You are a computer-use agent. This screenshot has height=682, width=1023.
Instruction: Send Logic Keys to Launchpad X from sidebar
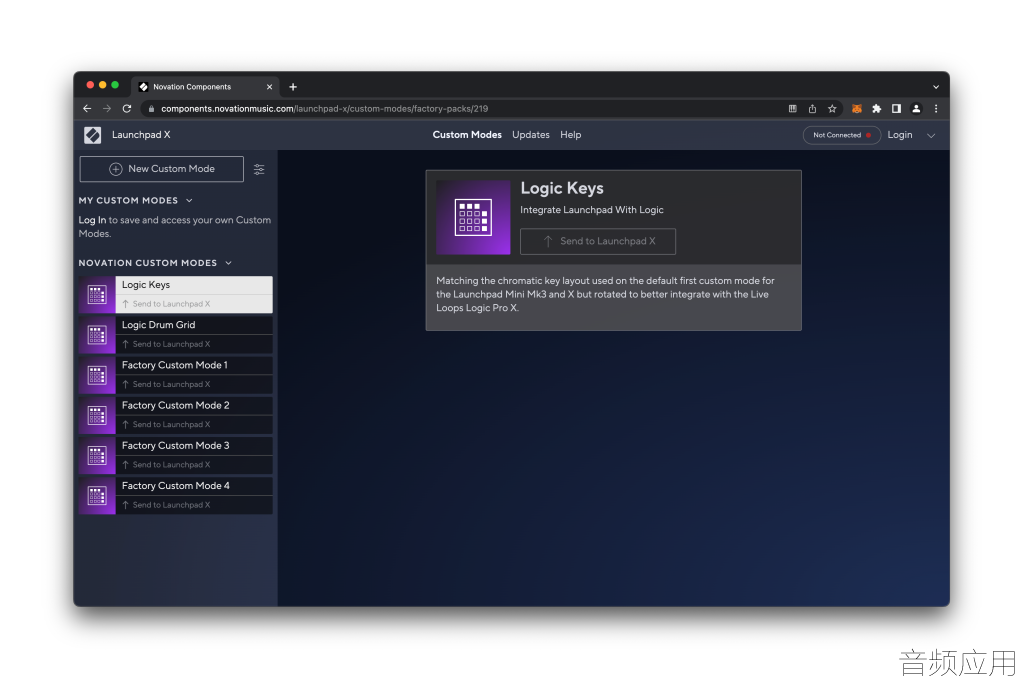194,304
